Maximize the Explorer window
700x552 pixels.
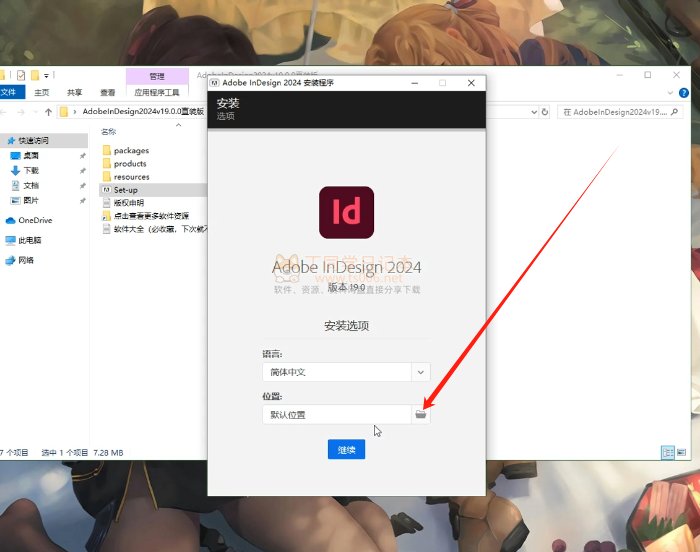(x=648, y=75)
